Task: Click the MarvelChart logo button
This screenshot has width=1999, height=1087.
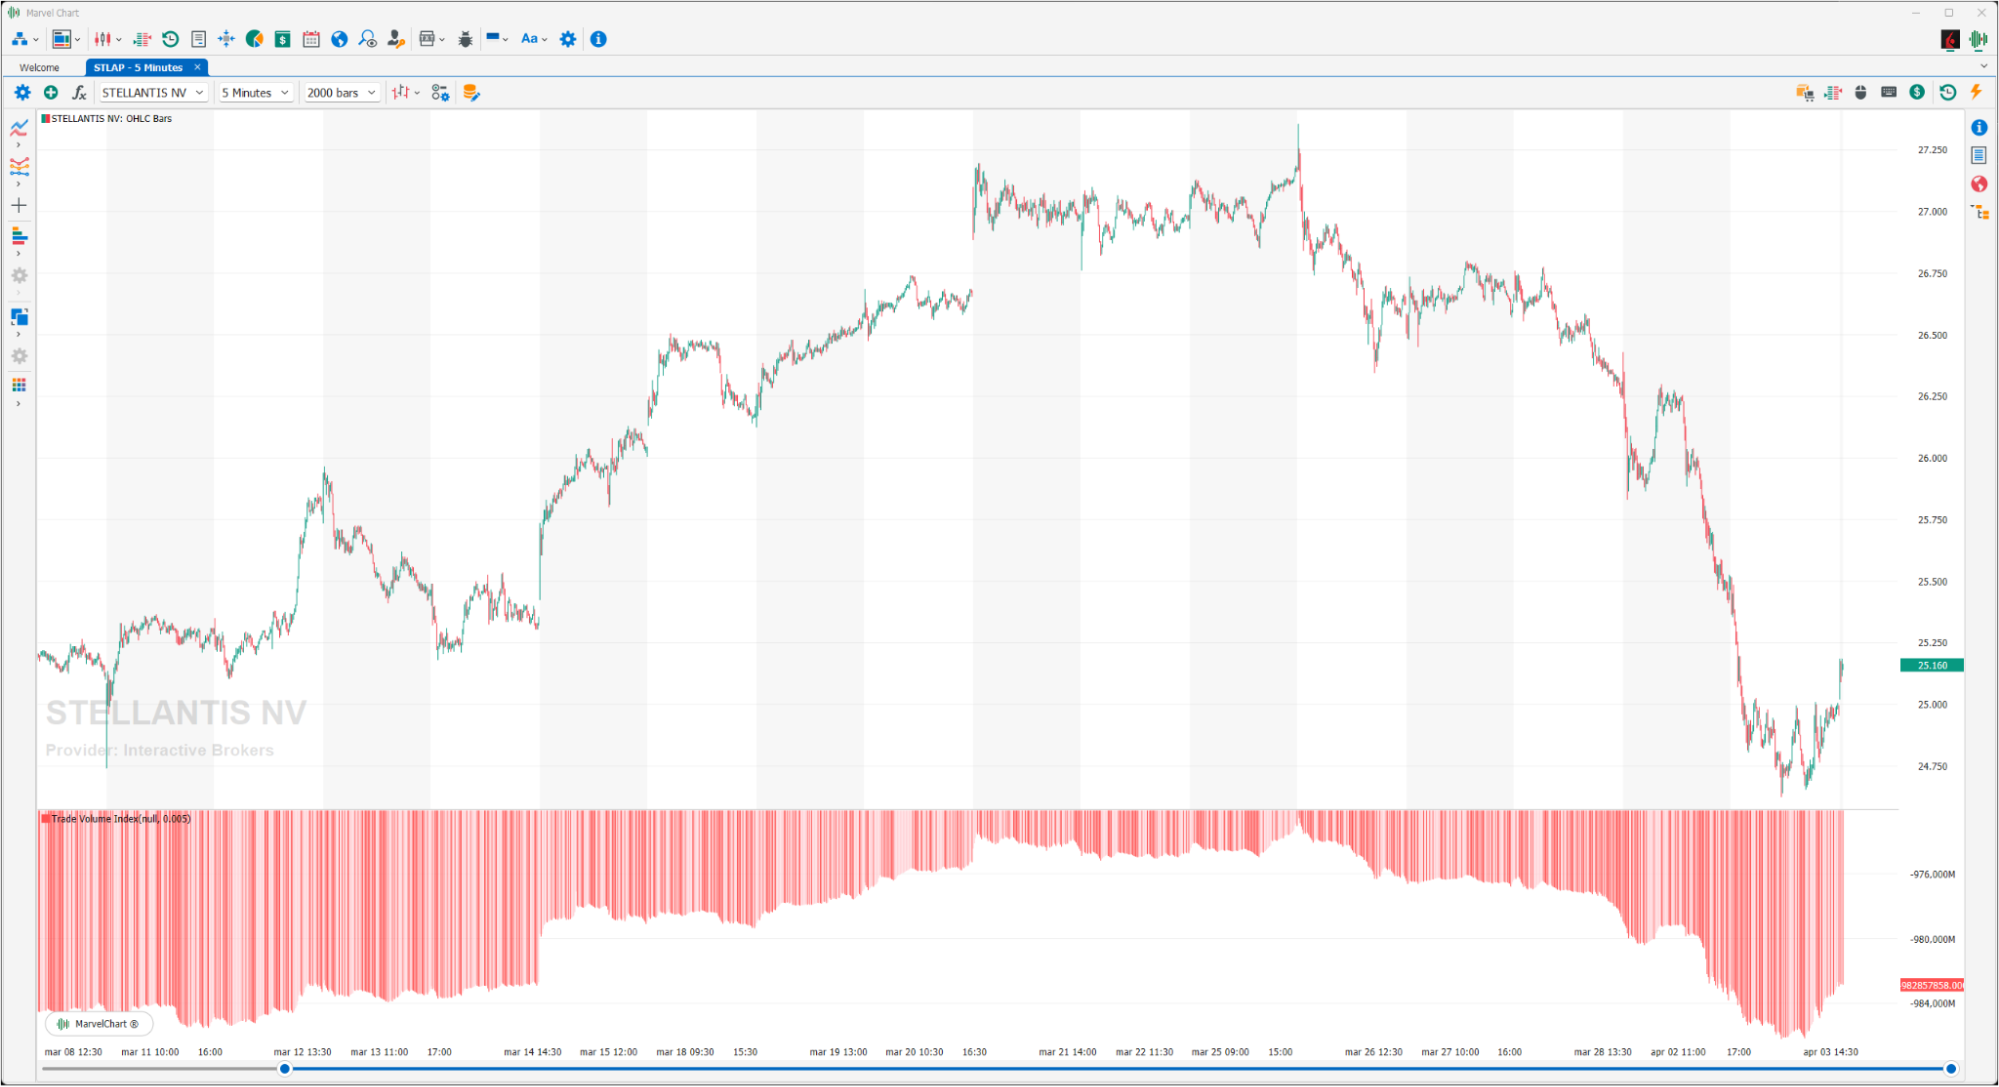Action: tap(99, 1024)
